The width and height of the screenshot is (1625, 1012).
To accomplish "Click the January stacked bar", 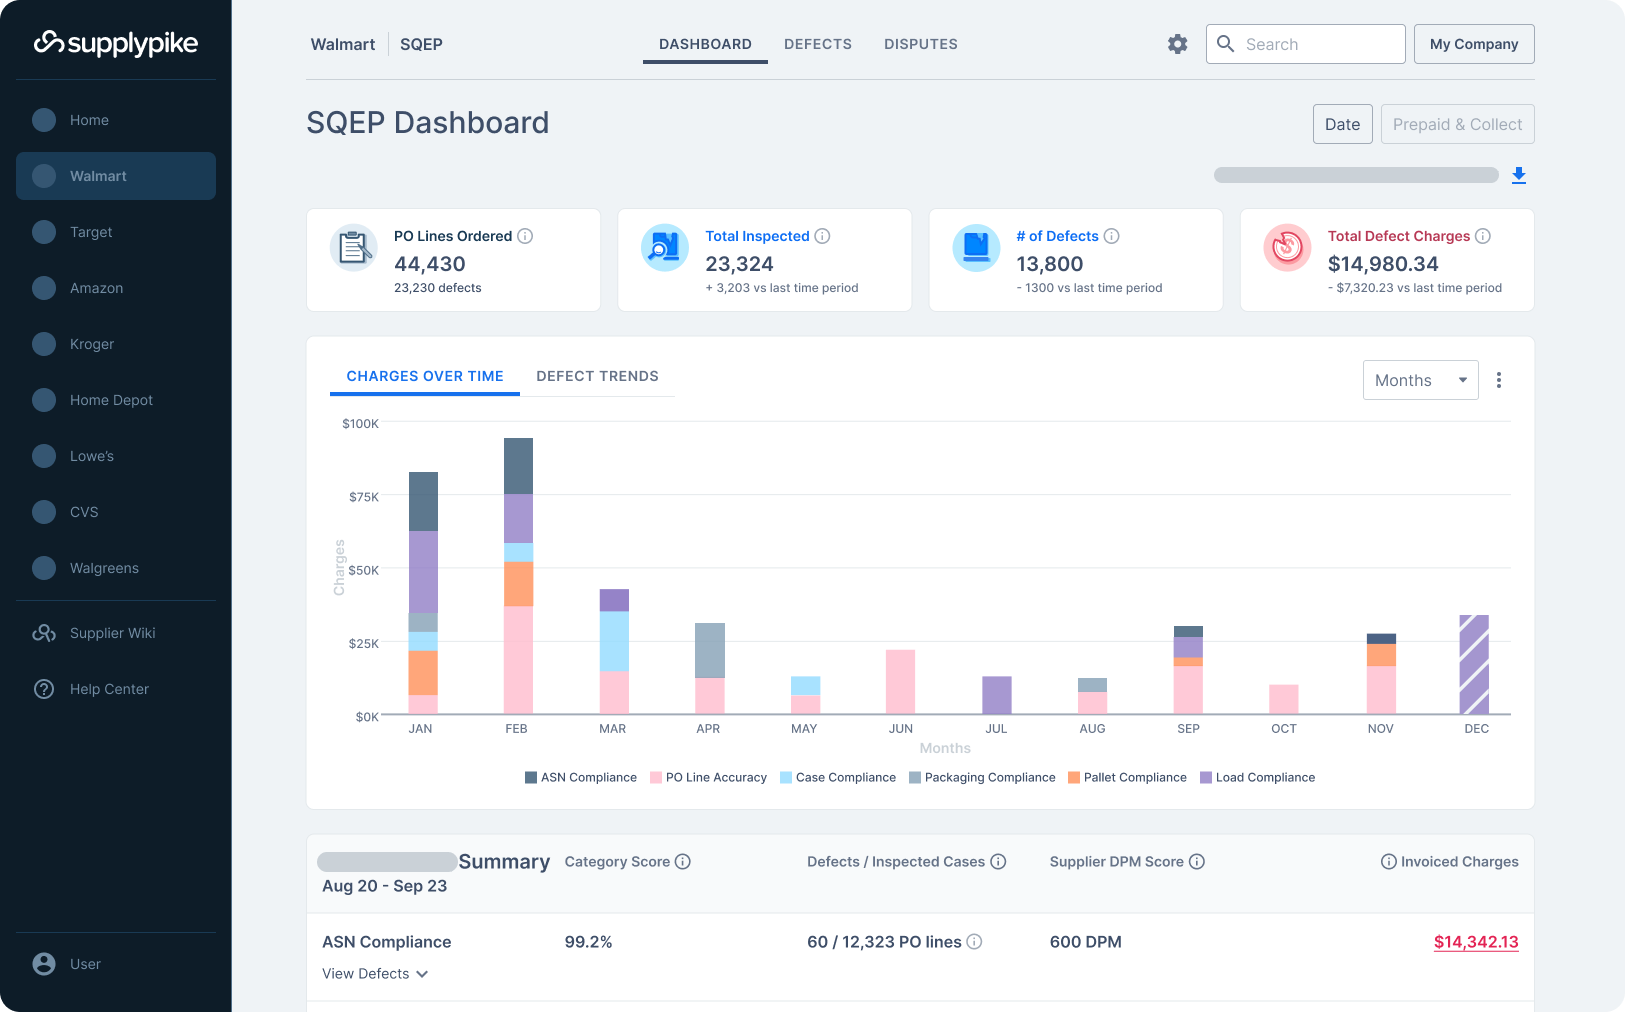I will [x=423, y=593].
